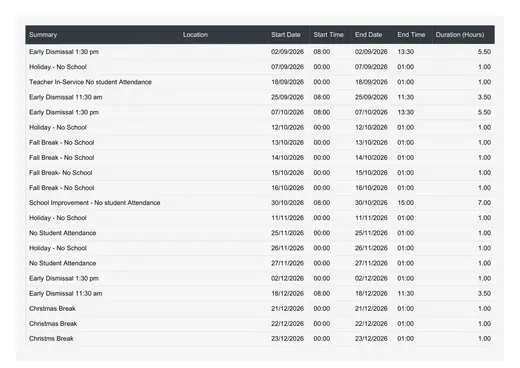Click end date 07/09/2026 cell

[371, 67]
